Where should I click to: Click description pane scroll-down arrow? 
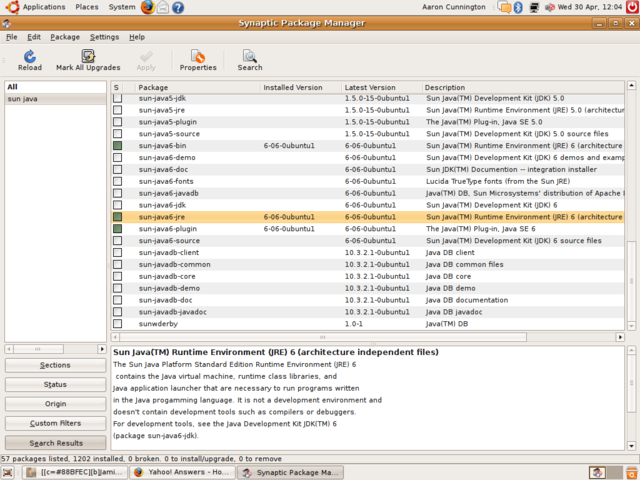pyautogui.click(x=631, y=446)
